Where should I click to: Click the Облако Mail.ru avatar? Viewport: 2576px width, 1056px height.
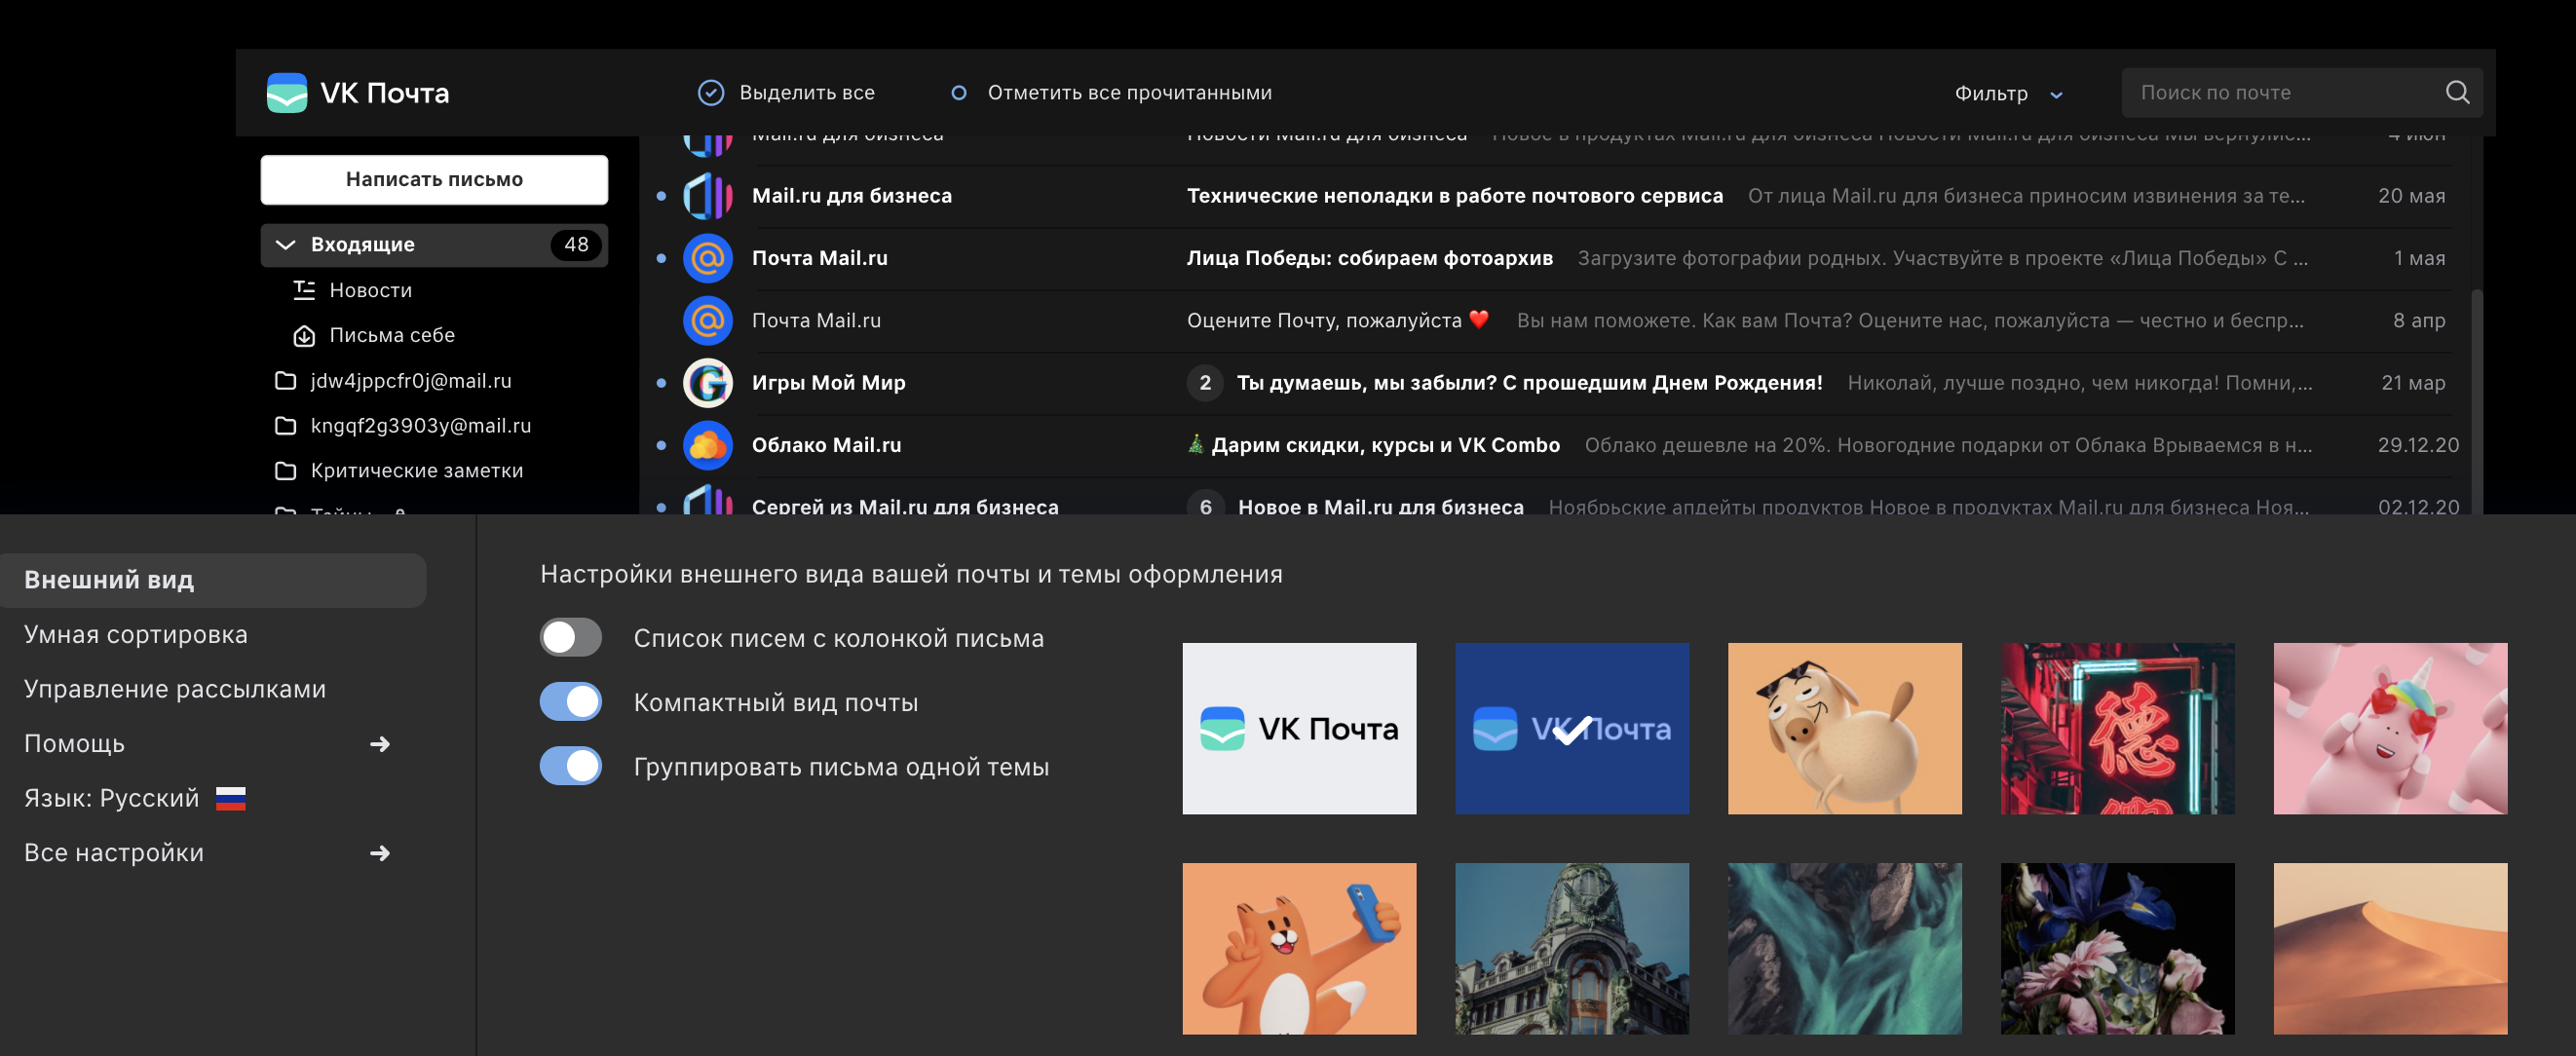click(708, 445)
